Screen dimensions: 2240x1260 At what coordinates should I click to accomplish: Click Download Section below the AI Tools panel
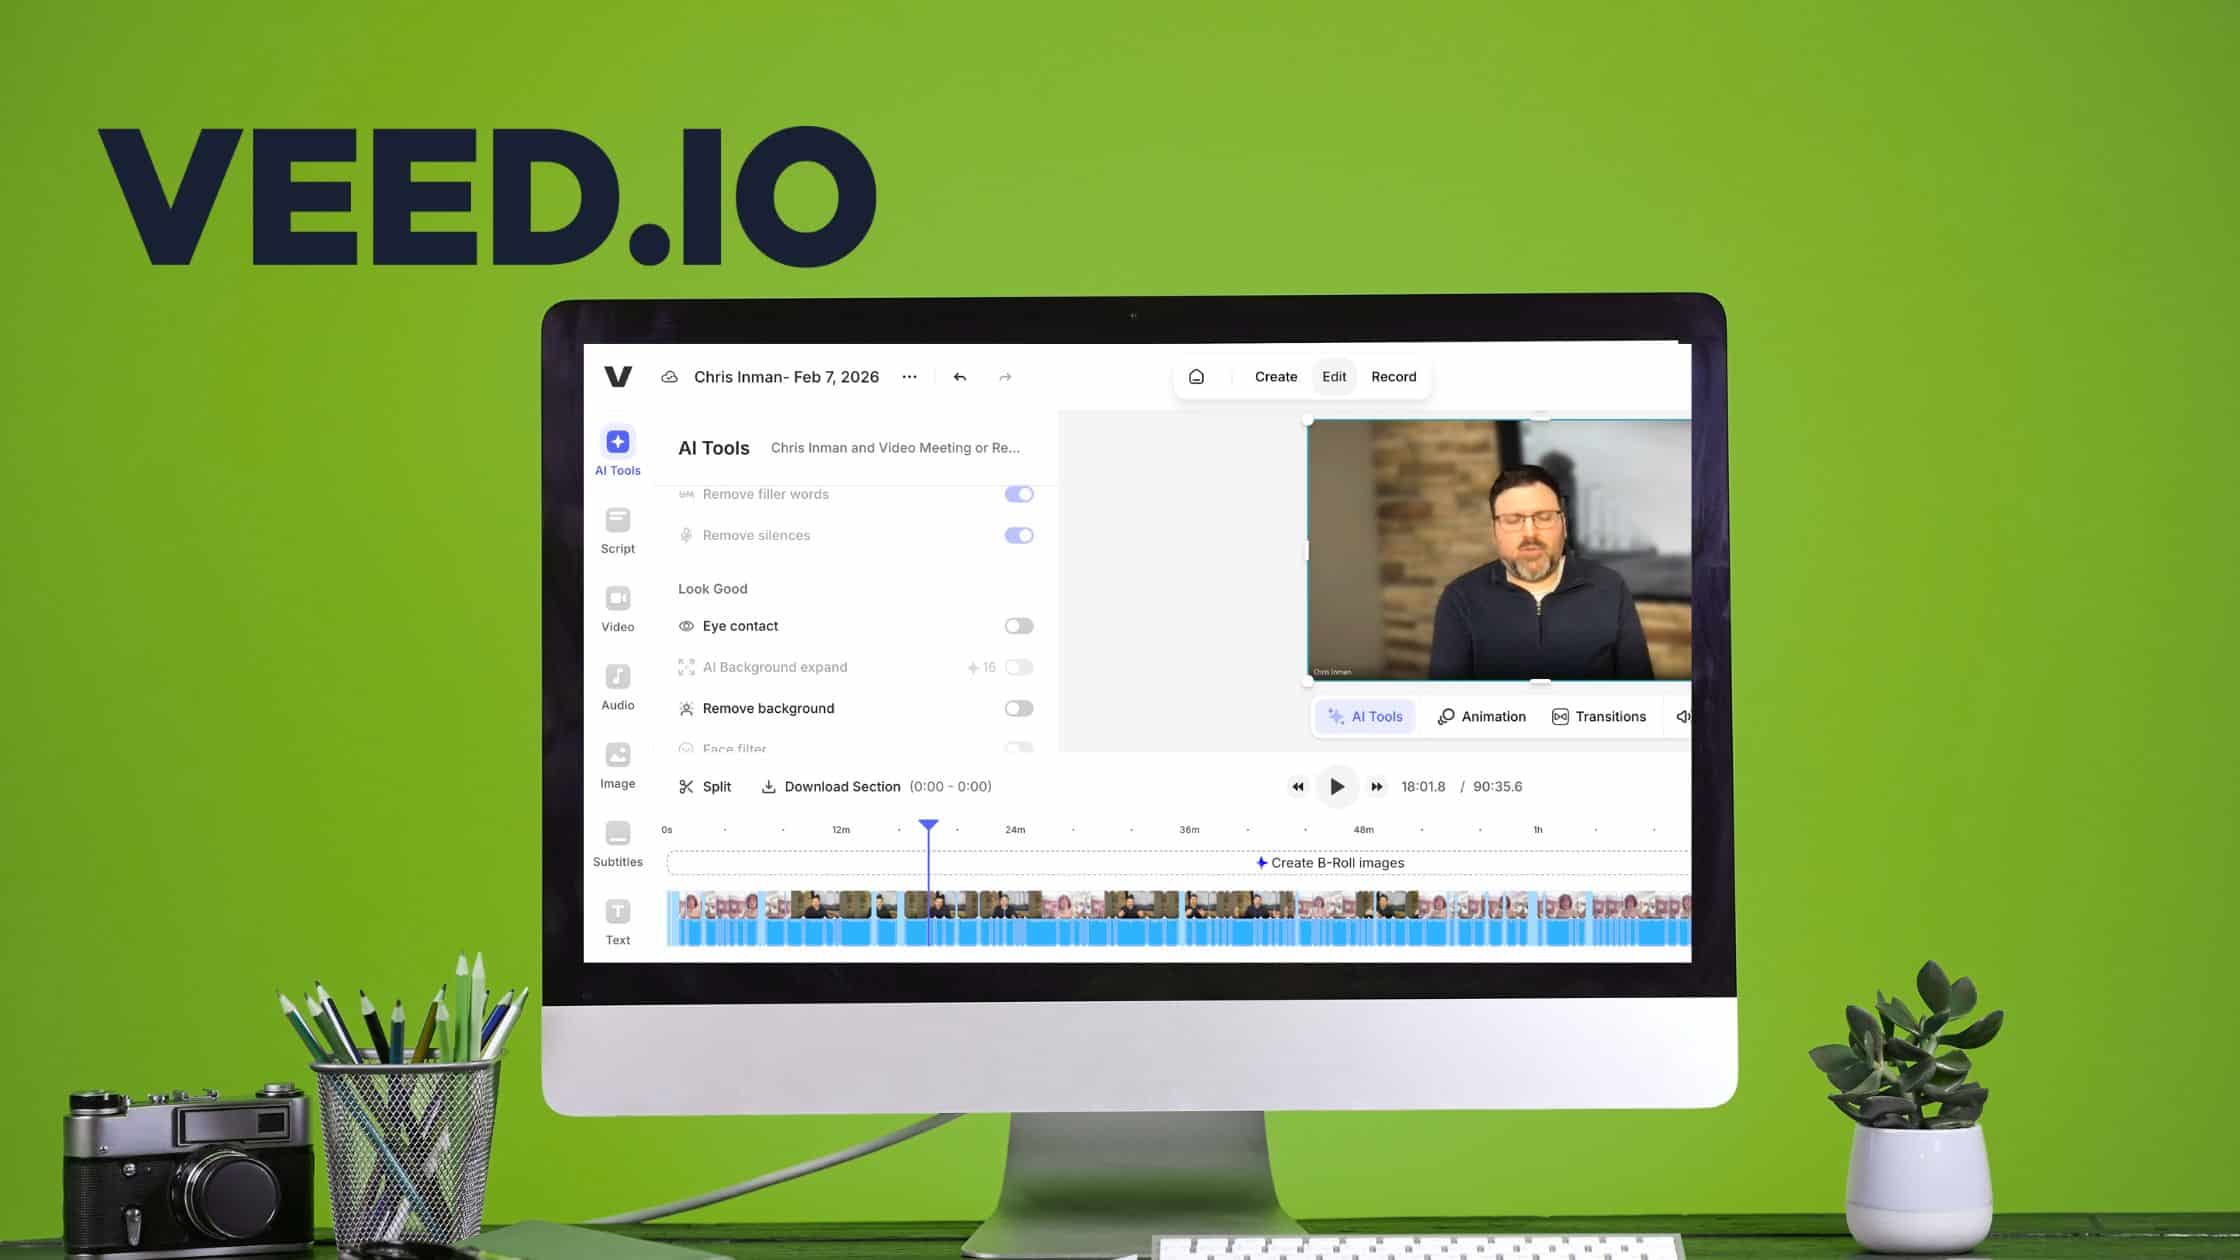point(841,786)
